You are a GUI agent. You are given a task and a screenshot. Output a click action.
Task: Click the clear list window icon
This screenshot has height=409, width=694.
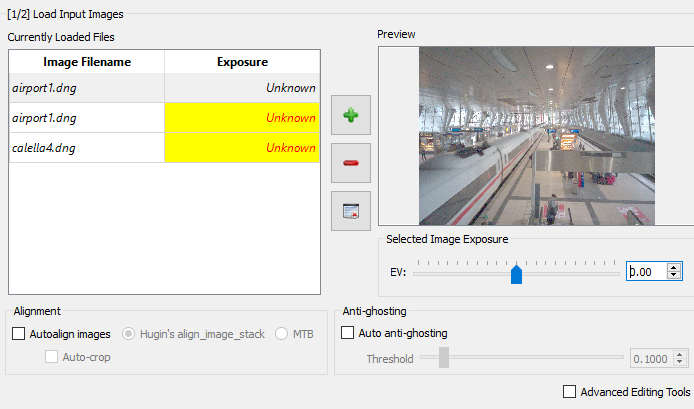click(x=351, y=211)
